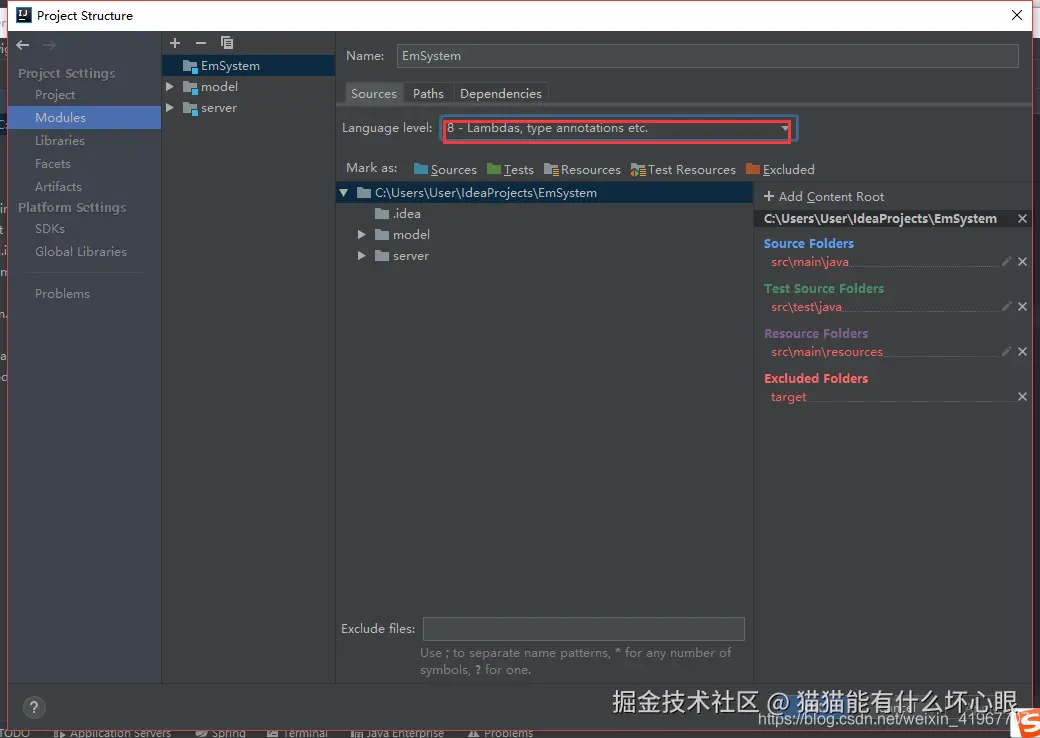Screen dimensions: 1040x738
Task: Switch to the Paths tab
Action: (x=428, y=93)
